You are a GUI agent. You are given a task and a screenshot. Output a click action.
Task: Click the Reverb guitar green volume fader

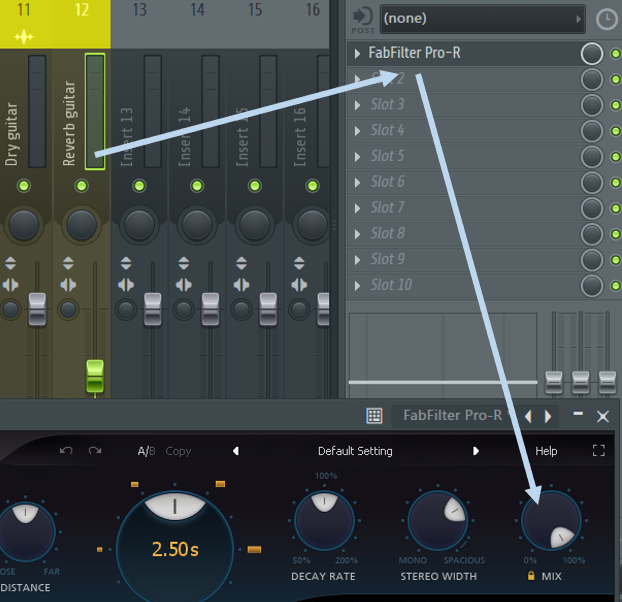pyautogui.click(x=95, y=376)
